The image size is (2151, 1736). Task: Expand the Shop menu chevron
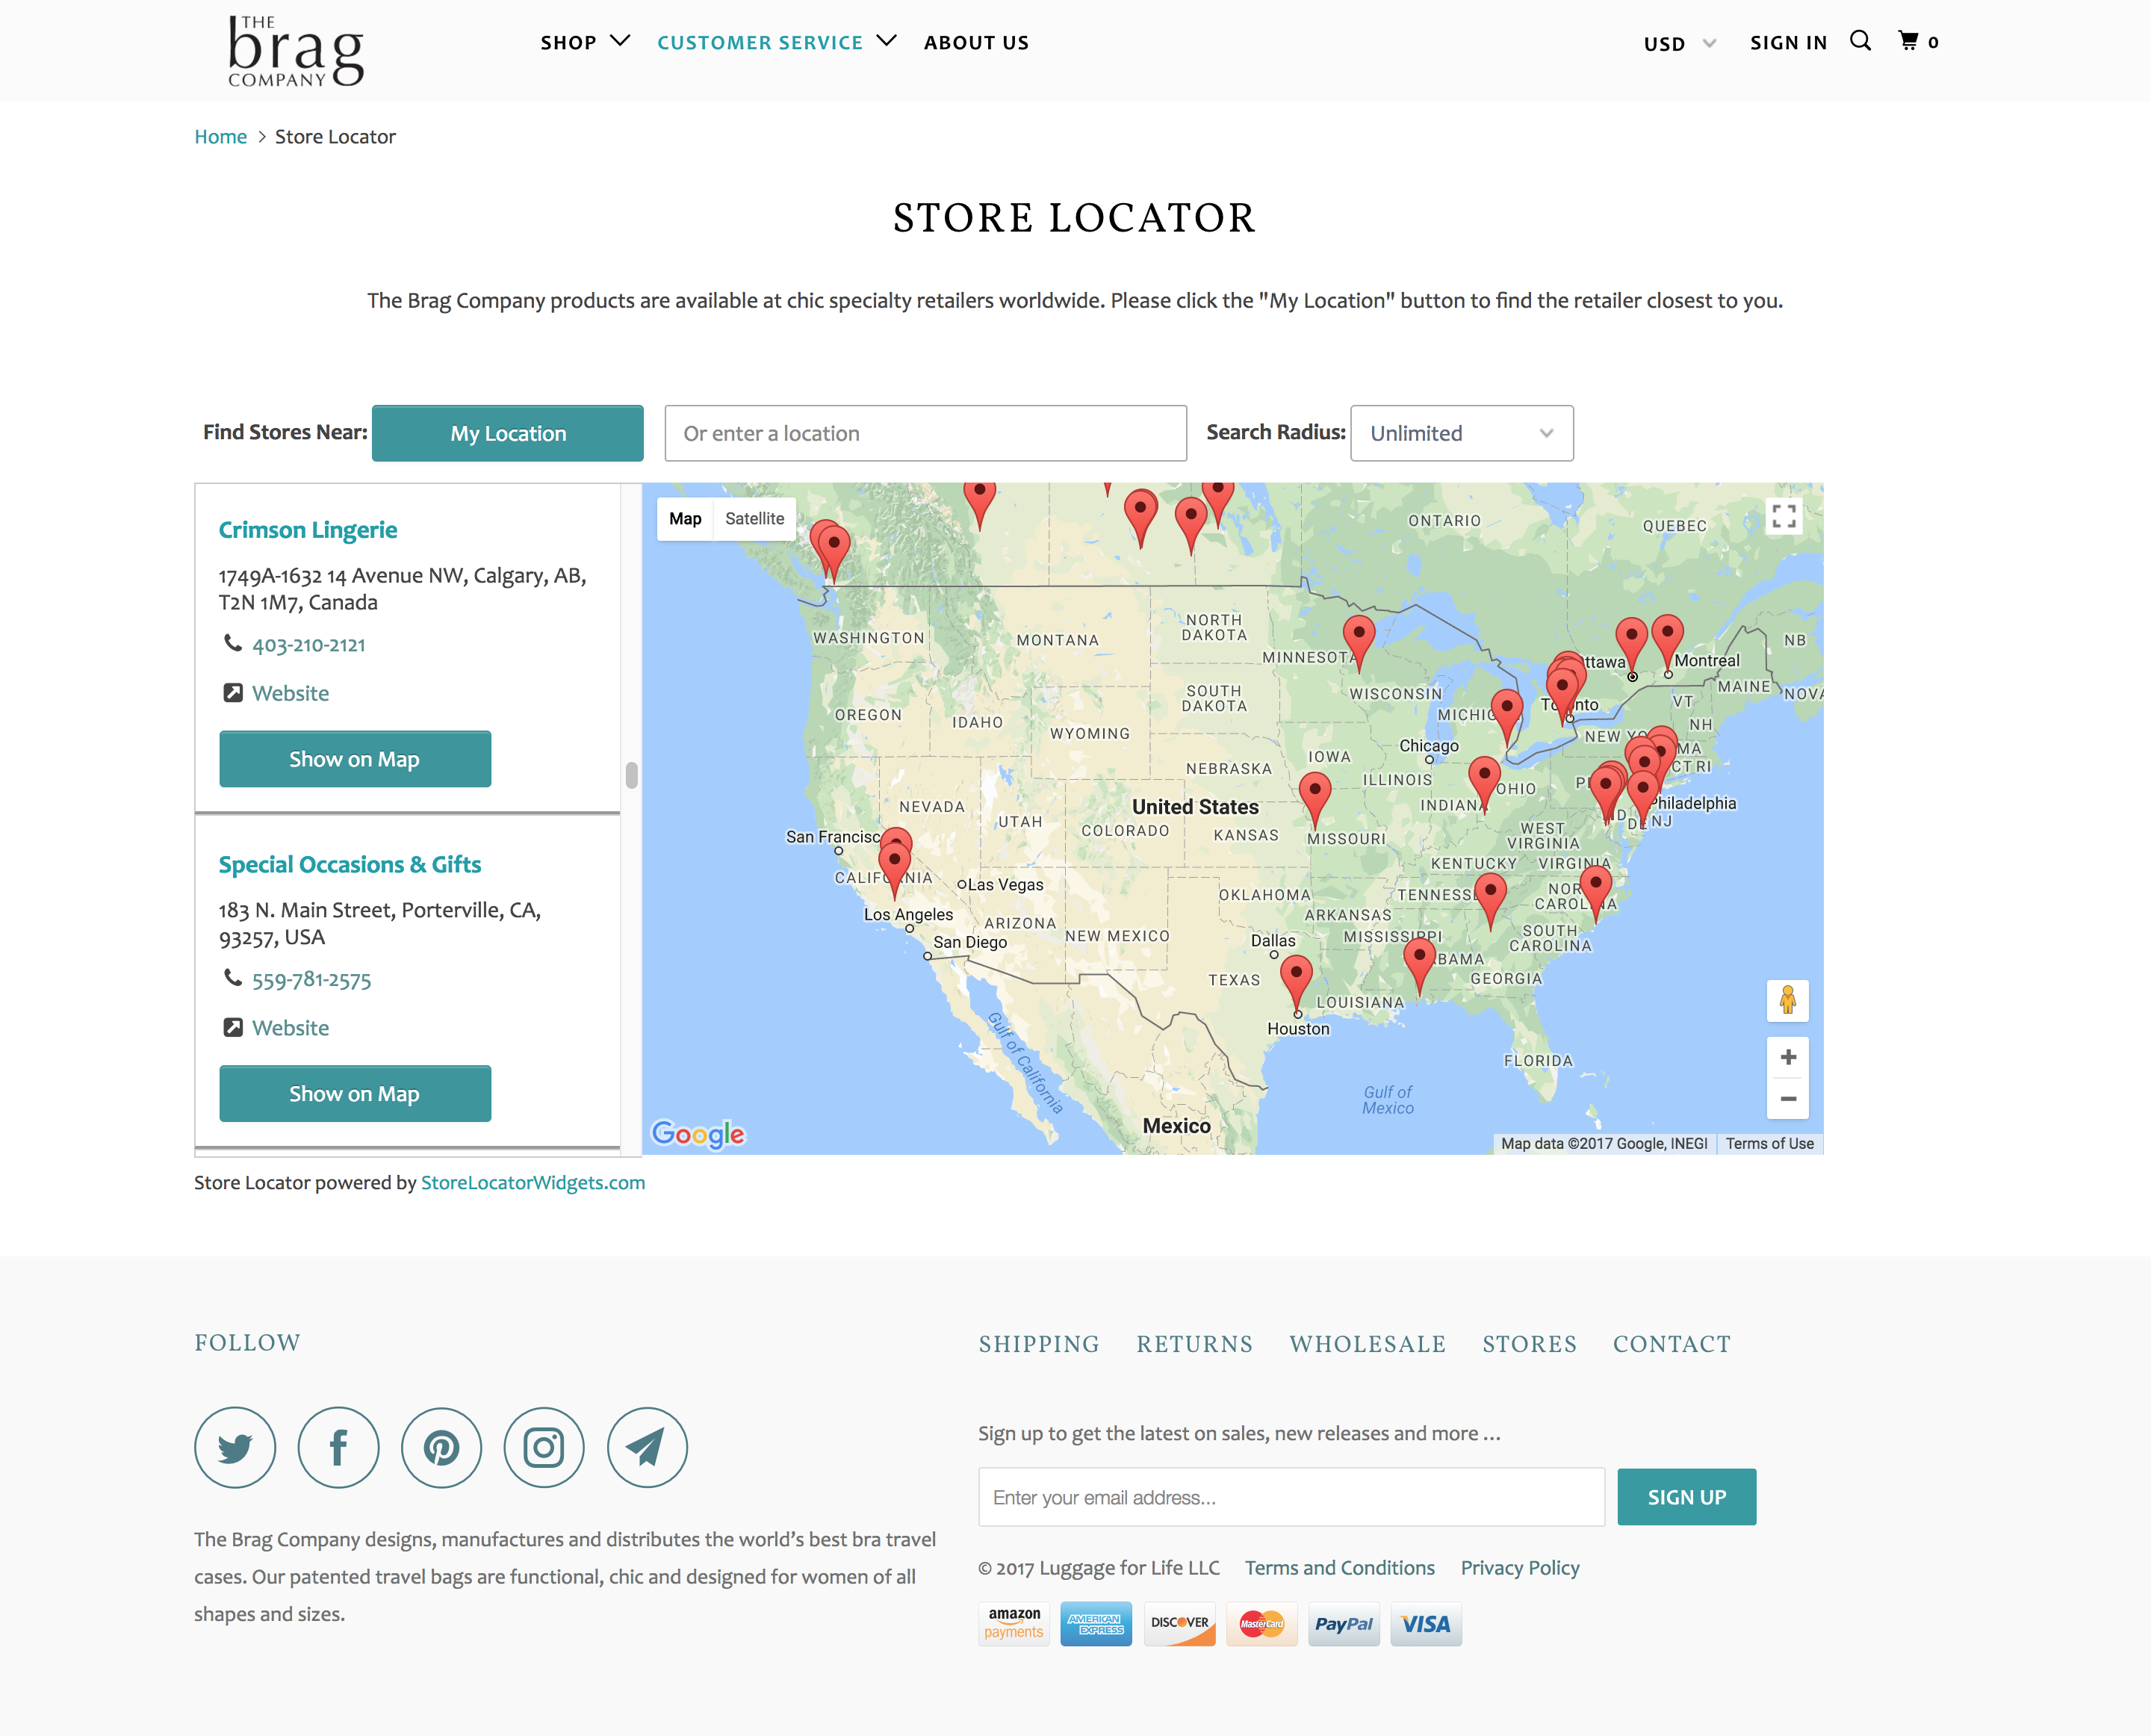[x=620, y=41]
